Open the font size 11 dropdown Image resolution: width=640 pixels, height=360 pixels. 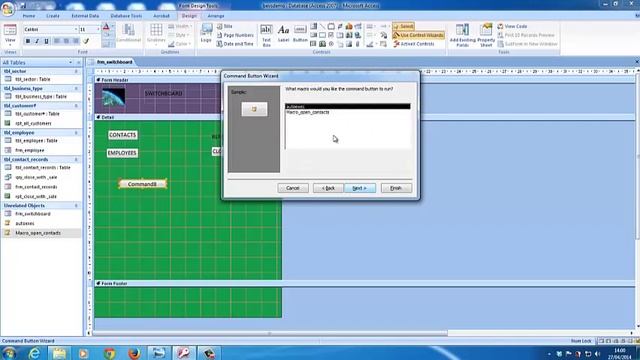(98, 29)
